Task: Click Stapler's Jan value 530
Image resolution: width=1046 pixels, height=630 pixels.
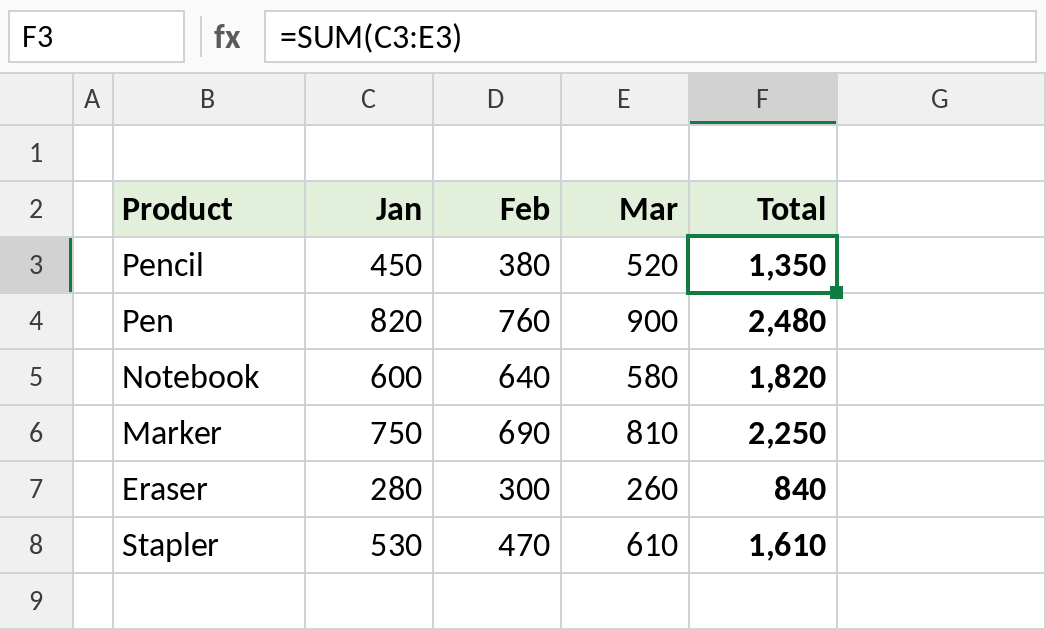Action: point(369,545)
